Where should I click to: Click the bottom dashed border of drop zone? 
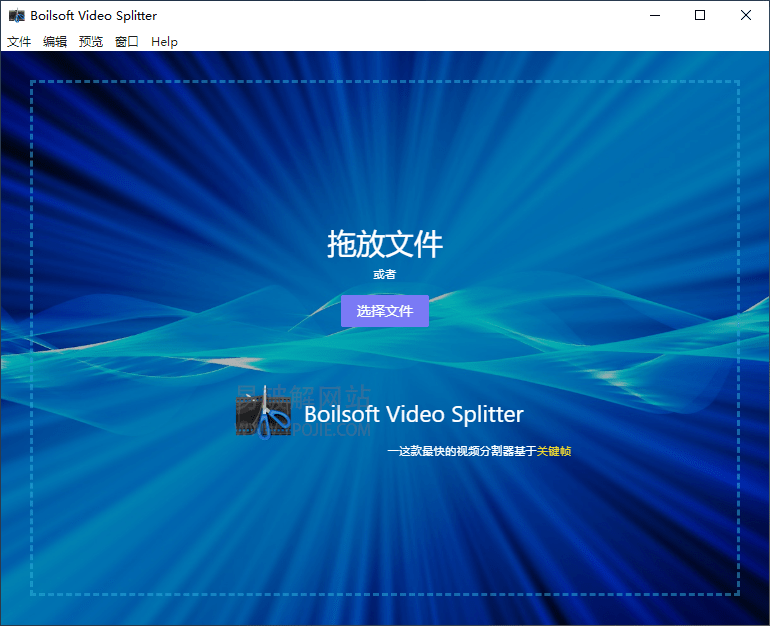pyautogui.click(x=385, y=594)
